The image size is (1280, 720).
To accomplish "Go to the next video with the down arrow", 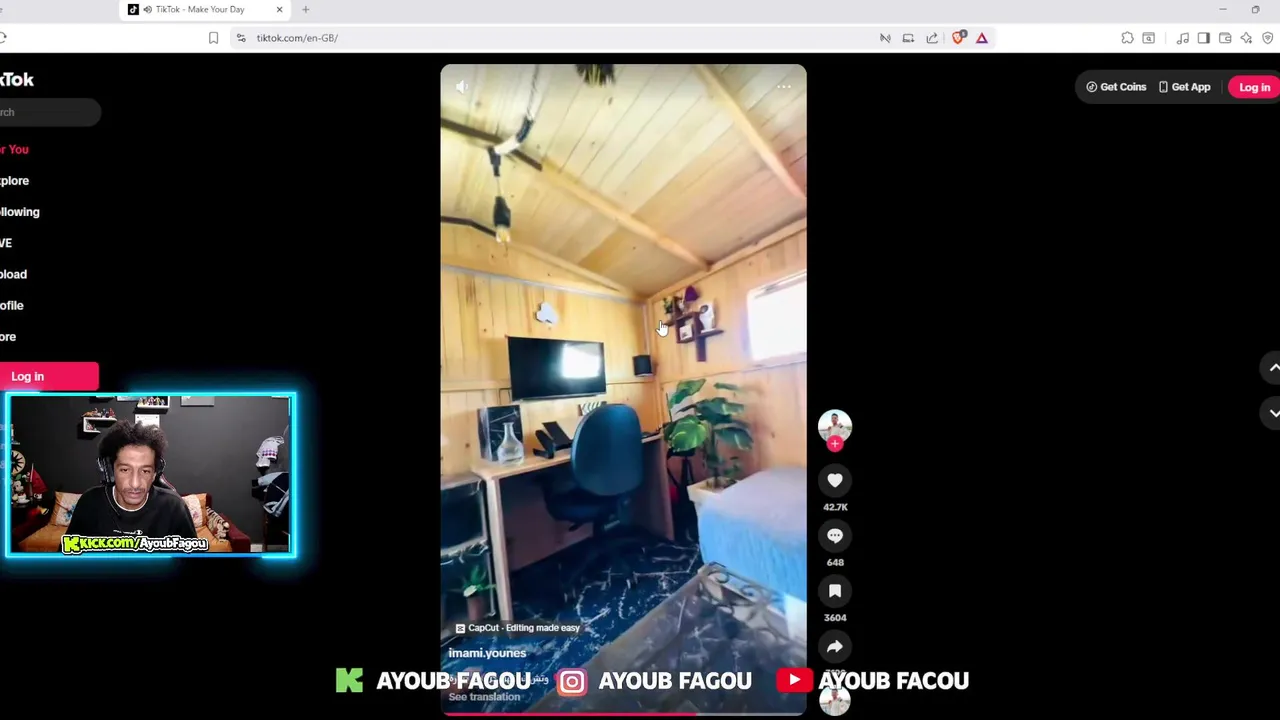I will 1274,412.
